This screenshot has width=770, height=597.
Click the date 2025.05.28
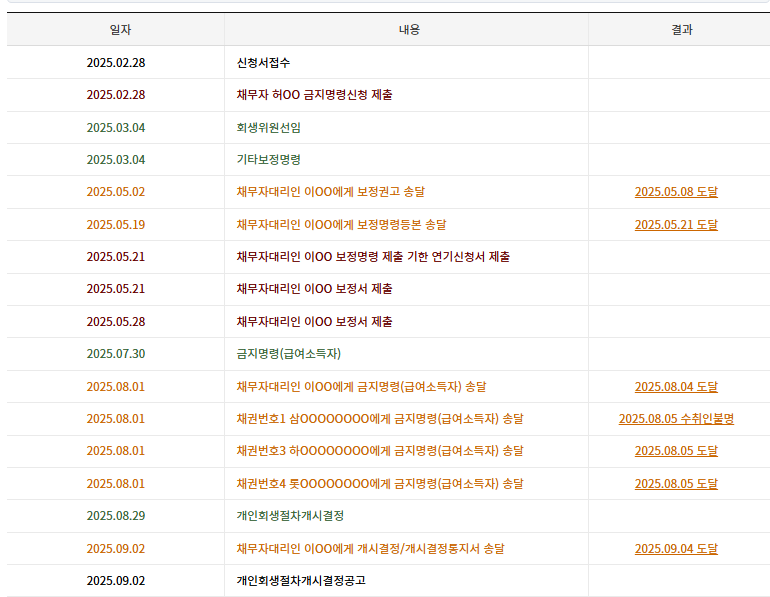[116, 322]
